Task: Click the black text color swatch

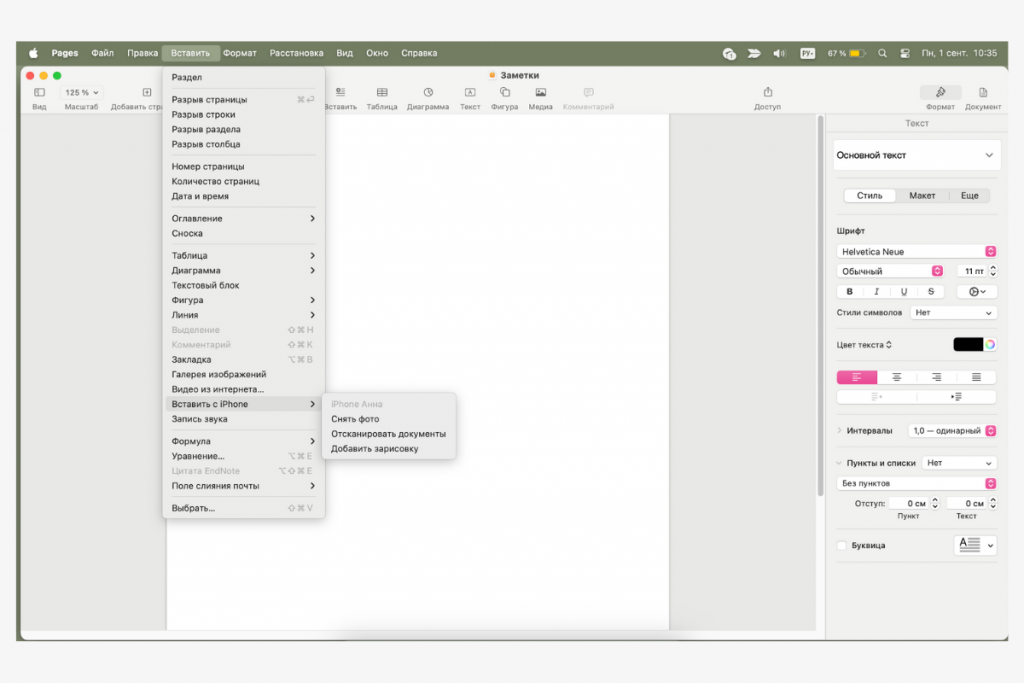Action: click(968, 345)
